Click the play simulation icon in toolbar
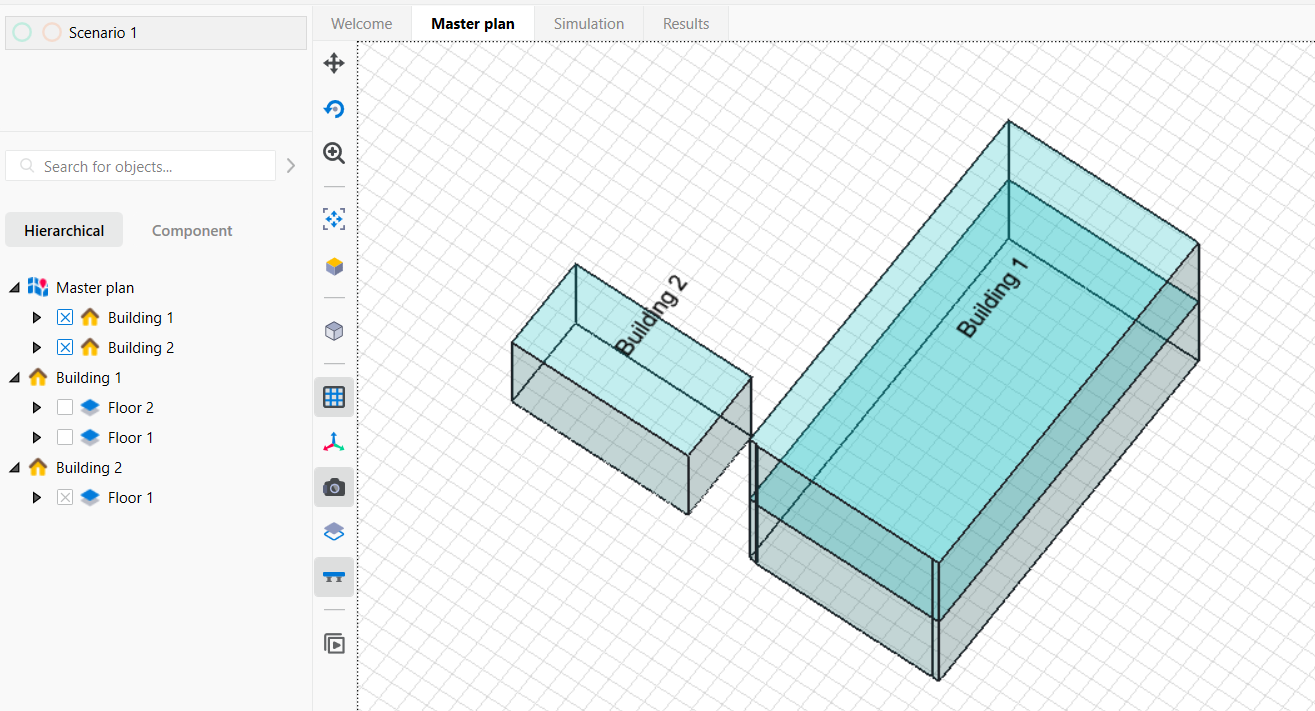1315x711 pixels. (x=334, y=643)
